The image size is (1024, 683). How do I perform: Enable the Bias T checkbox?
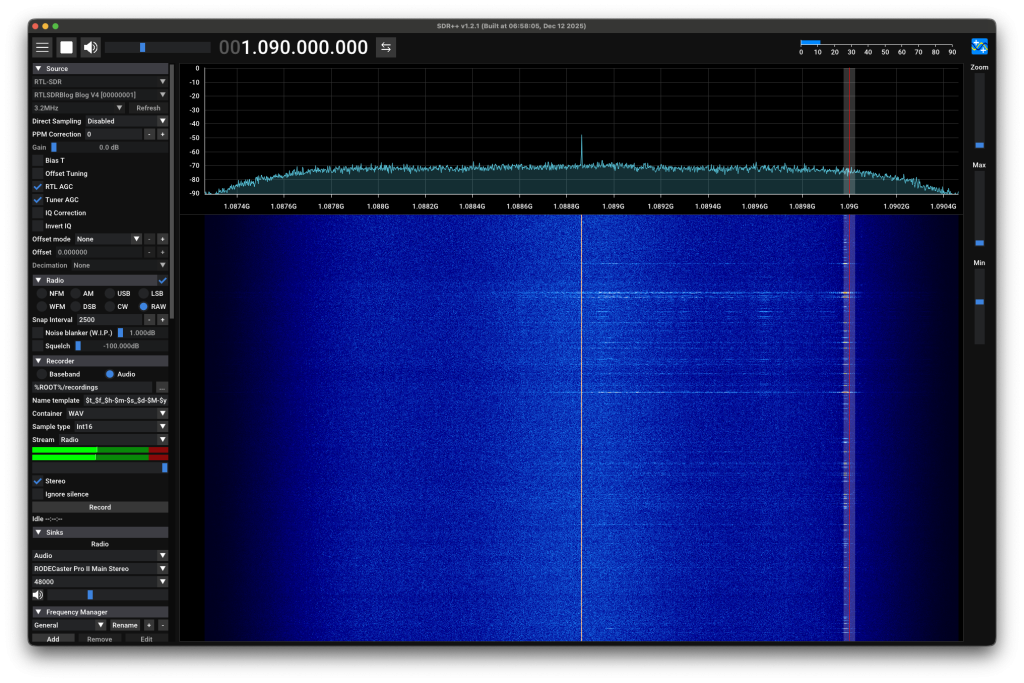point(37,160)
